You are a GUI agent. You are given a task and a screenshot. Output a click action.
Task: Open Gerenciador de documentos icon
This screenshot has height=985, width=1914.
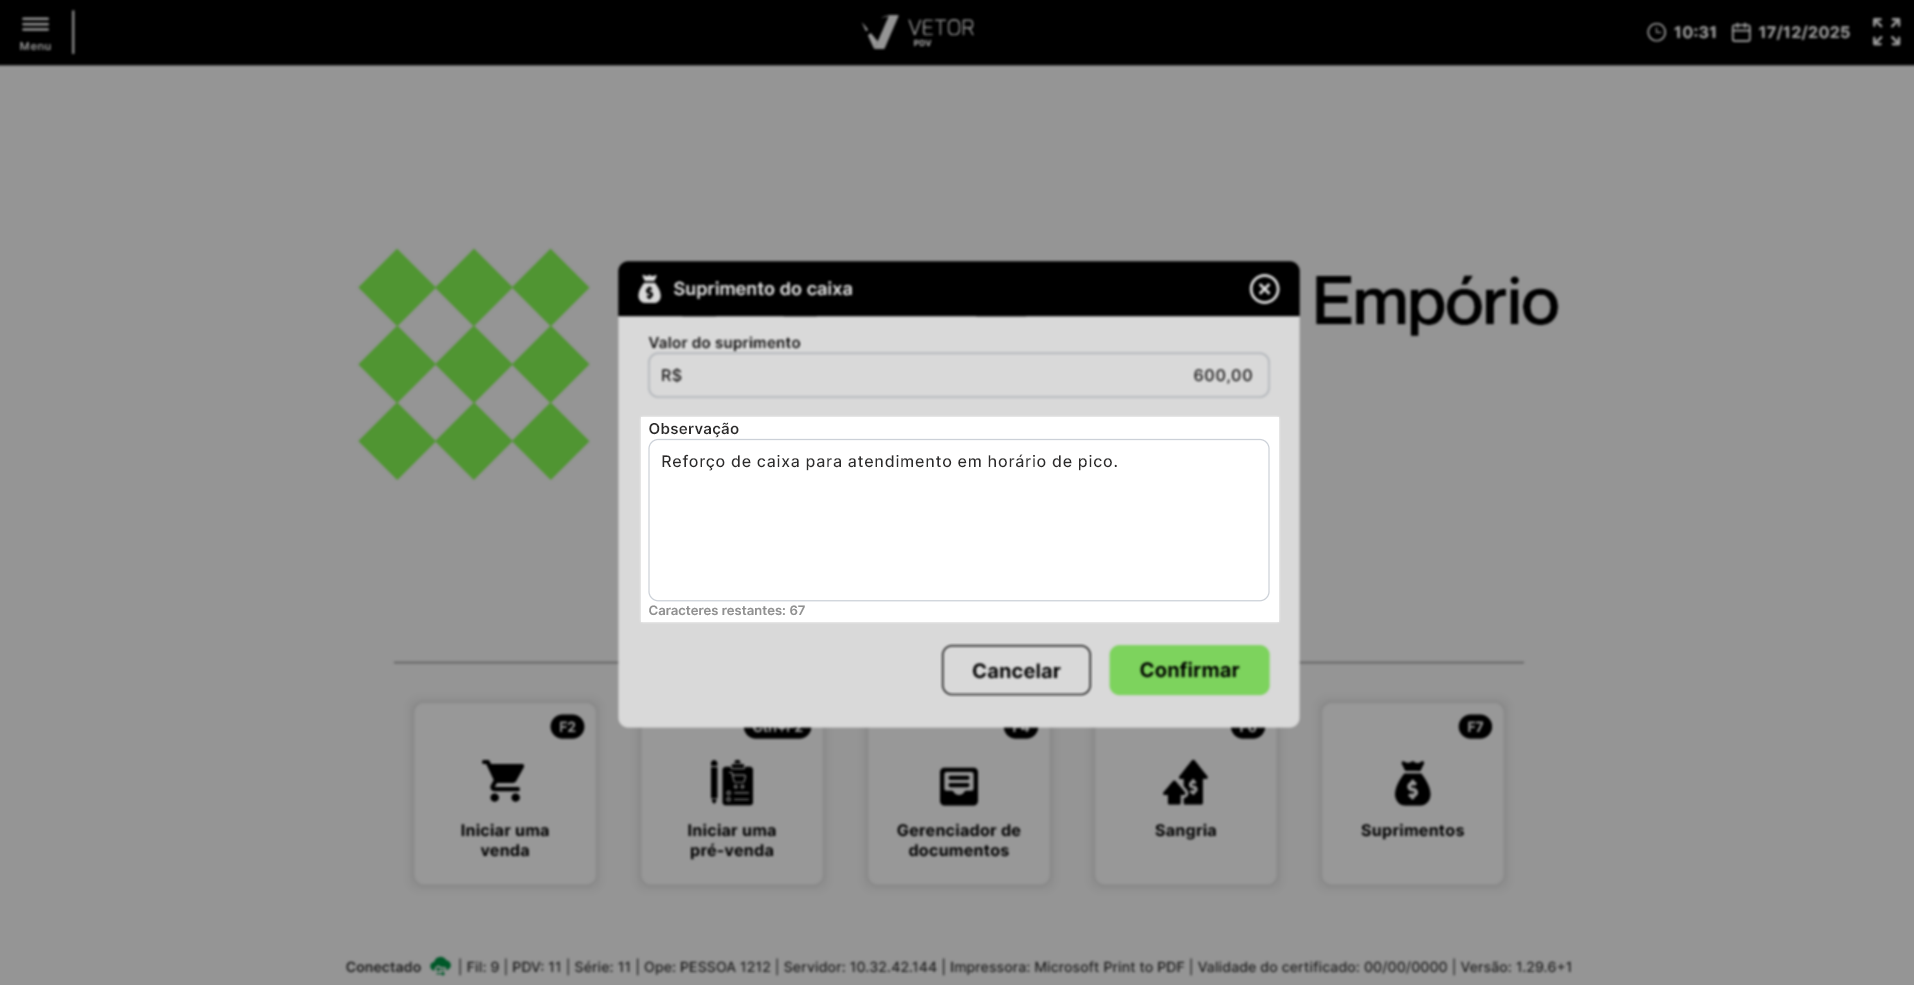tap(958, 786)
